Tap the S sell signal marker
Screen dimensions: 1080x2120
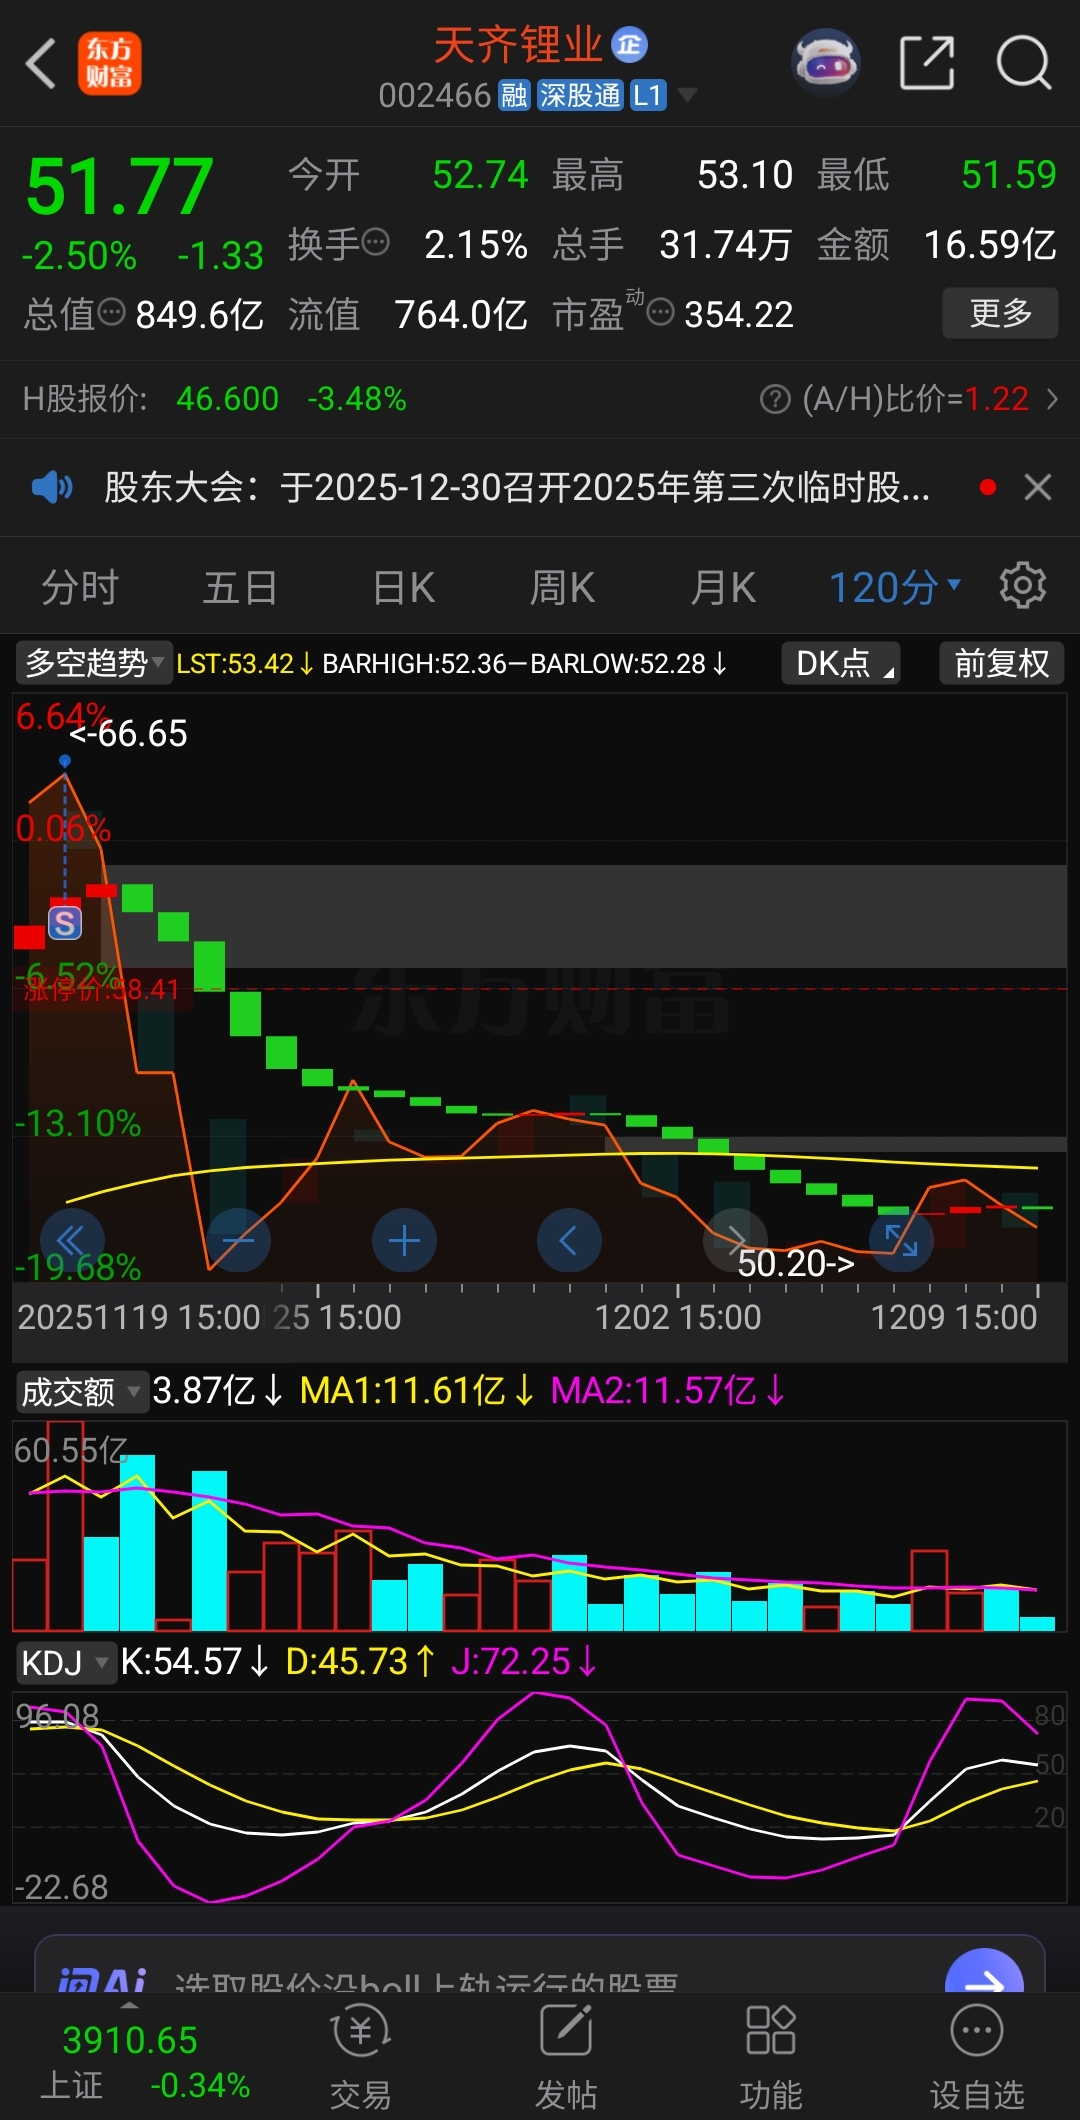point(65,923)
